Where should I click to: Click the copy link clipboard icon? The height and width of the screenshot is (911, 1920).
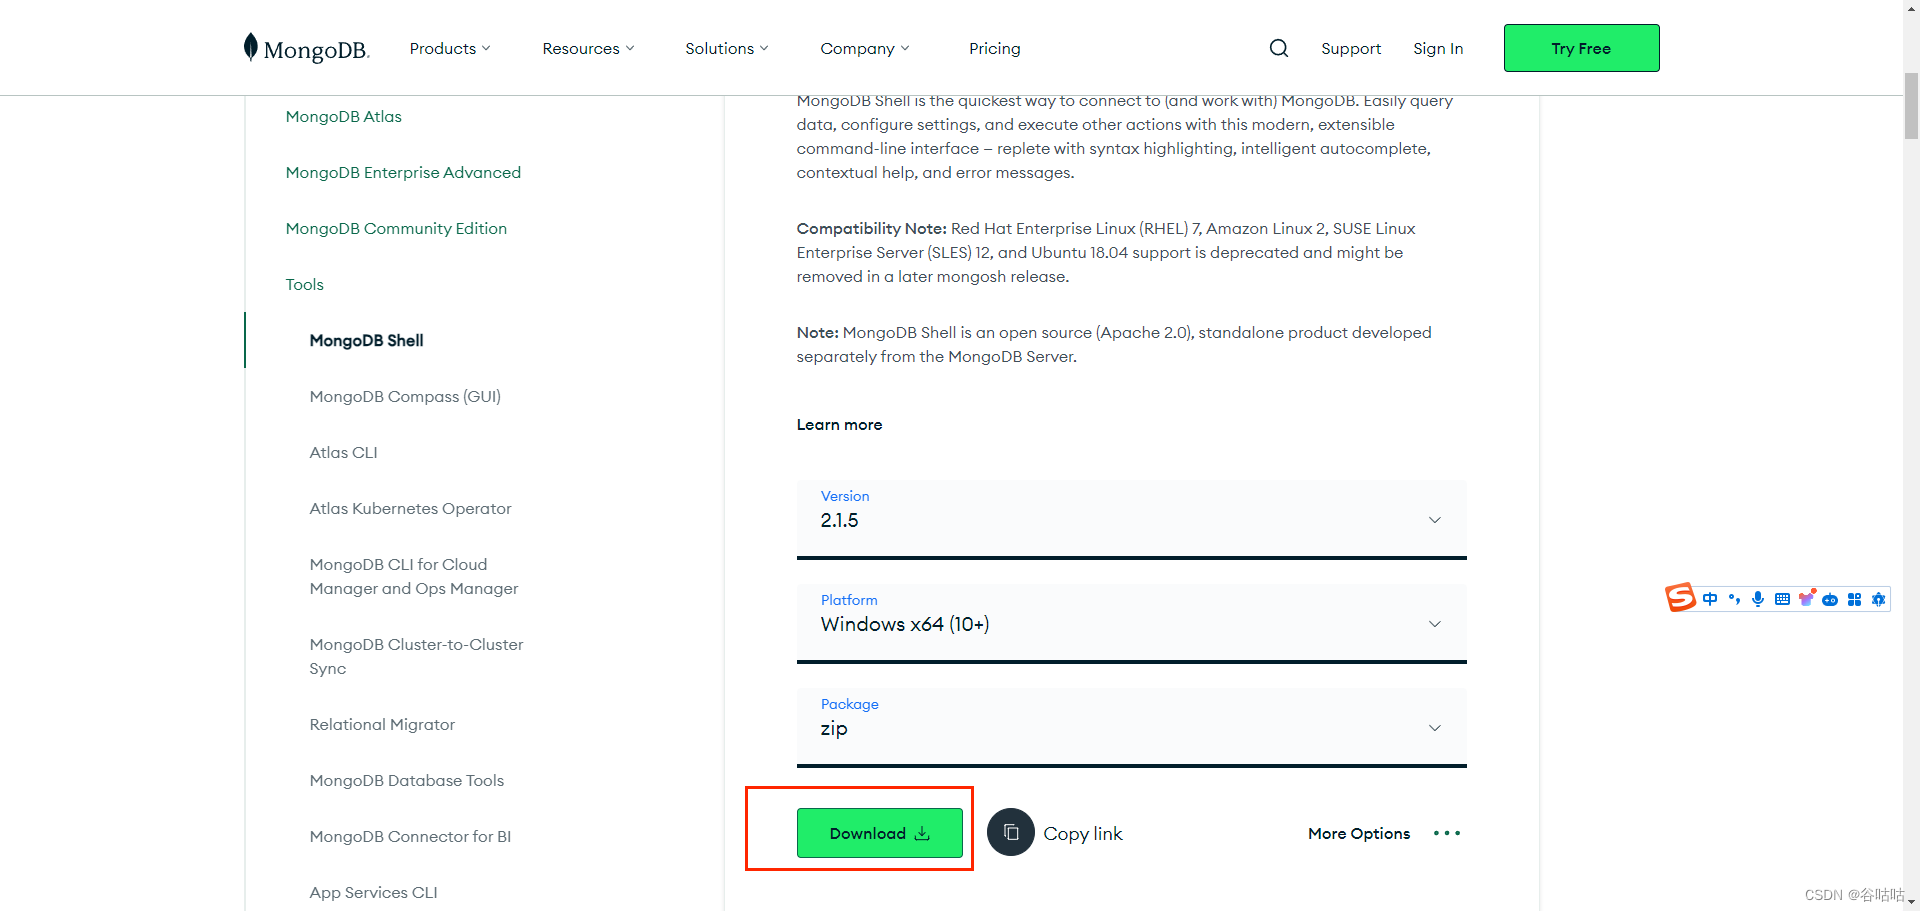coord(1011,832)
